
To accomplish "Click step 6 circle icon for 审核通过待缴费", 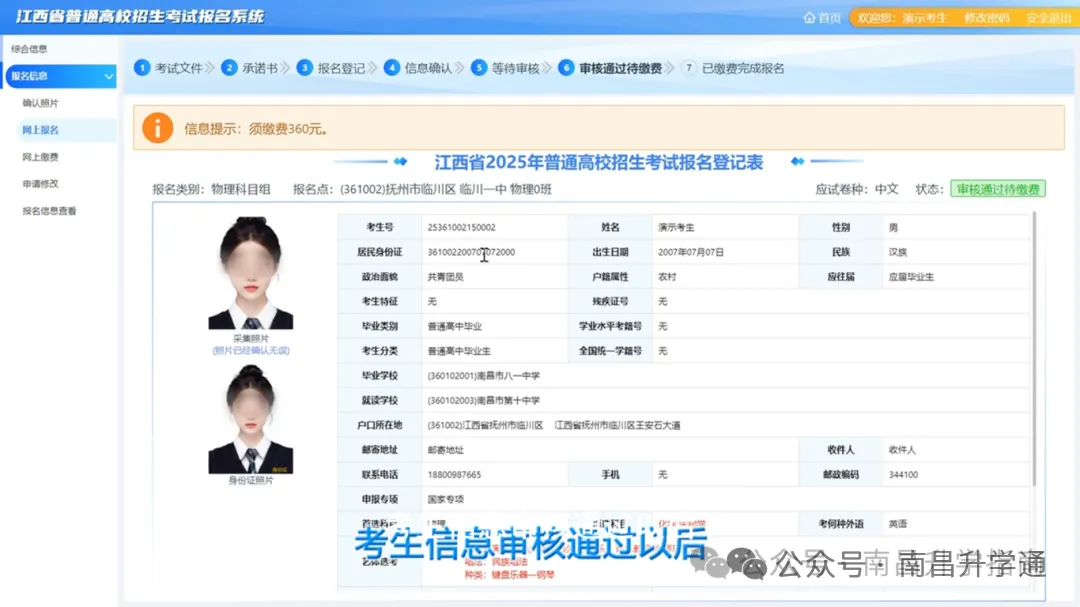I will [566, 68].
